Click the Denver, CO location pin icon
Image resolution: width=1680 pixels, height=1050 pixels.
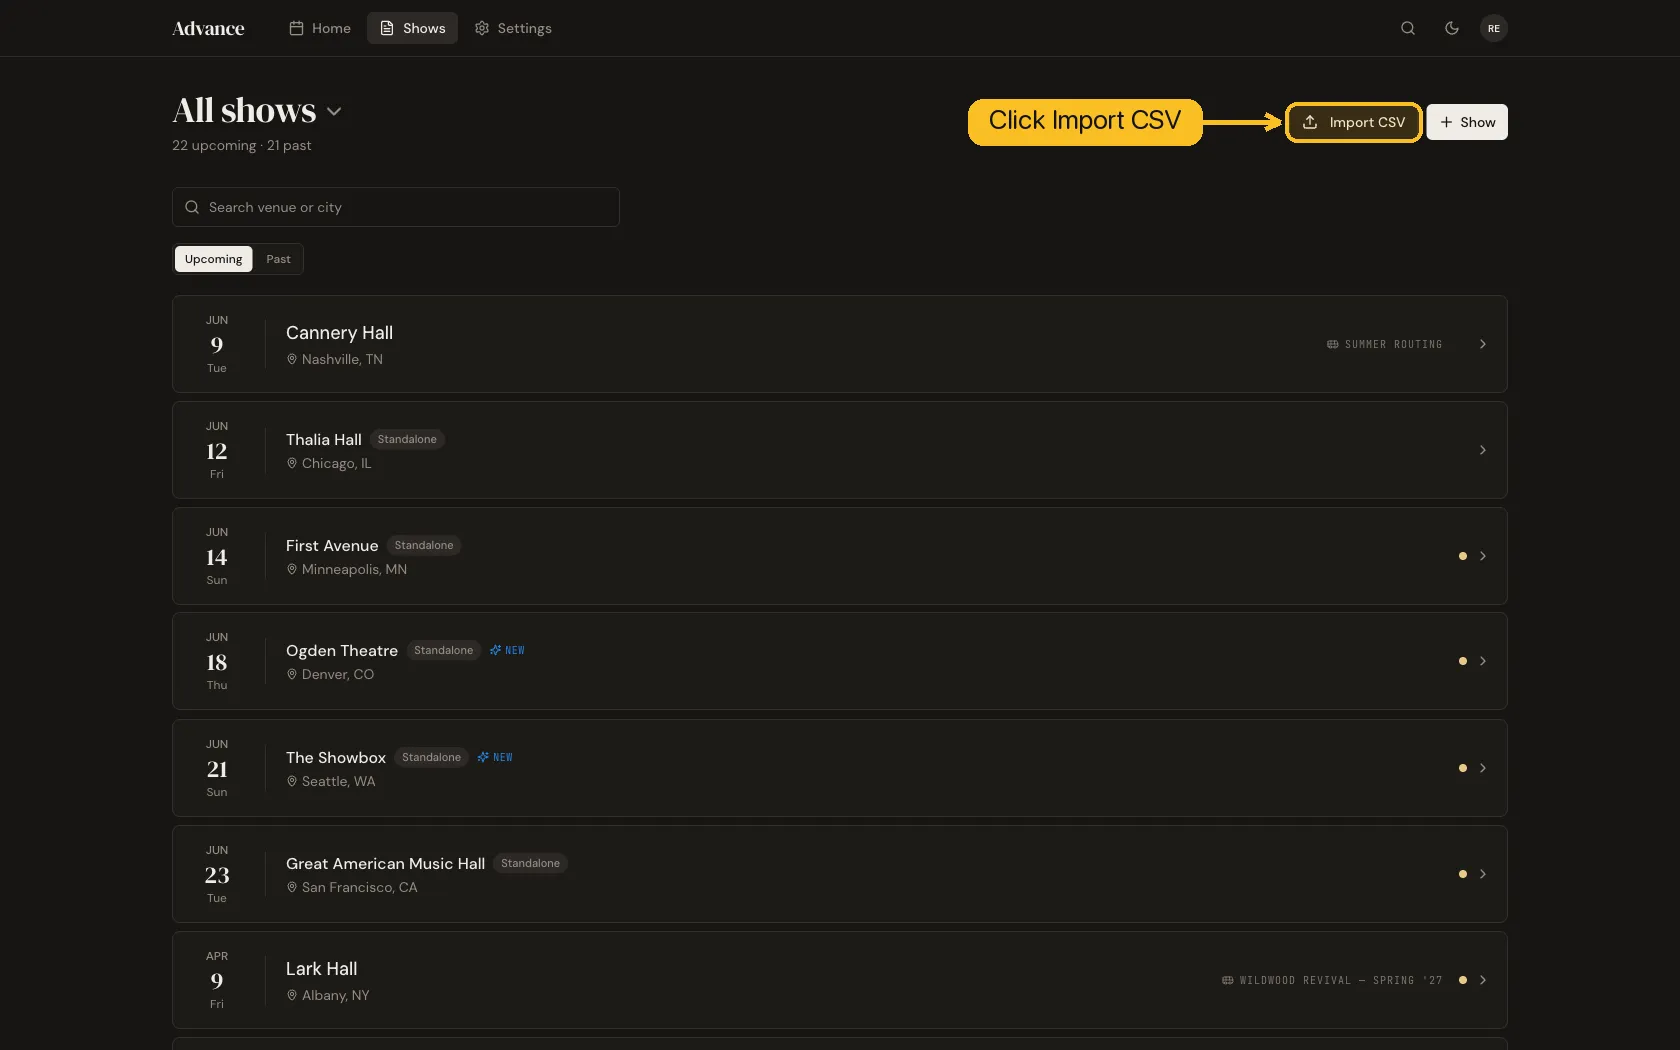pyautogui.click(x=292, y=674)
